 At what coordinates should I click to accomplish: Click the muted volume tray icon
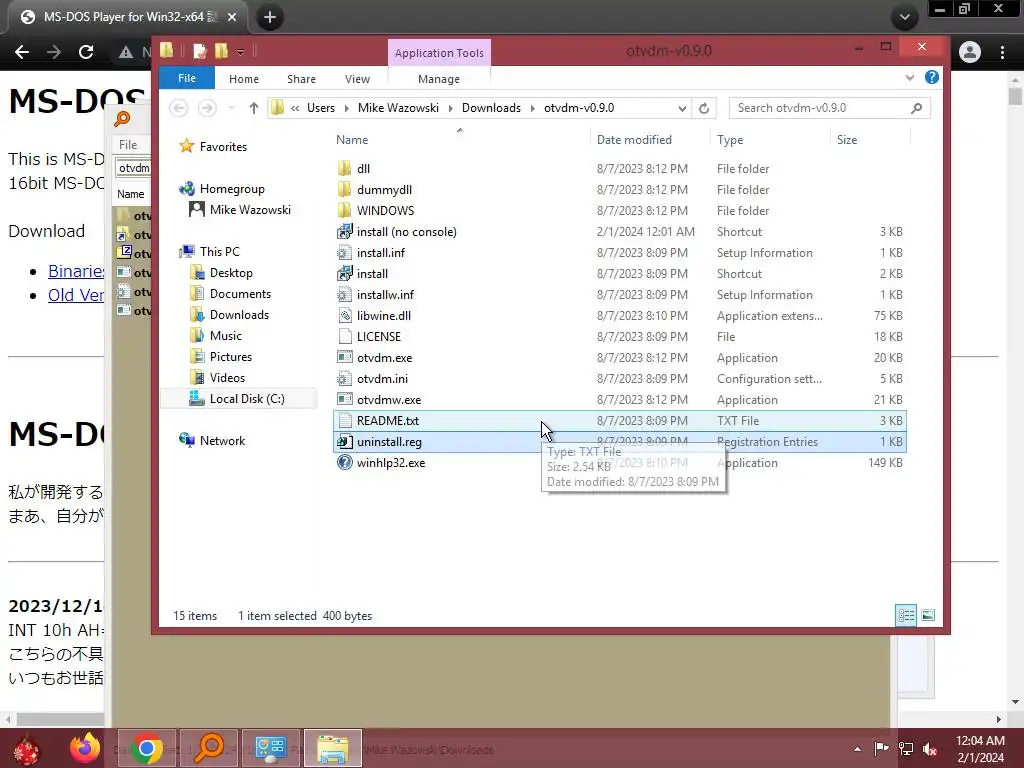coord(930,749)
